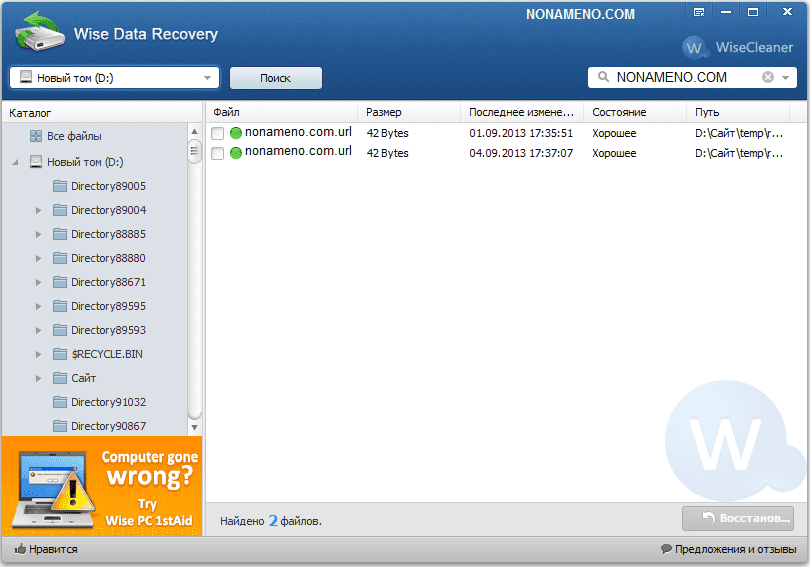The height and width of the screenshot is (567, 810).
Task: Check the first nonameno.com.url file checkbox
Action: 218,133
